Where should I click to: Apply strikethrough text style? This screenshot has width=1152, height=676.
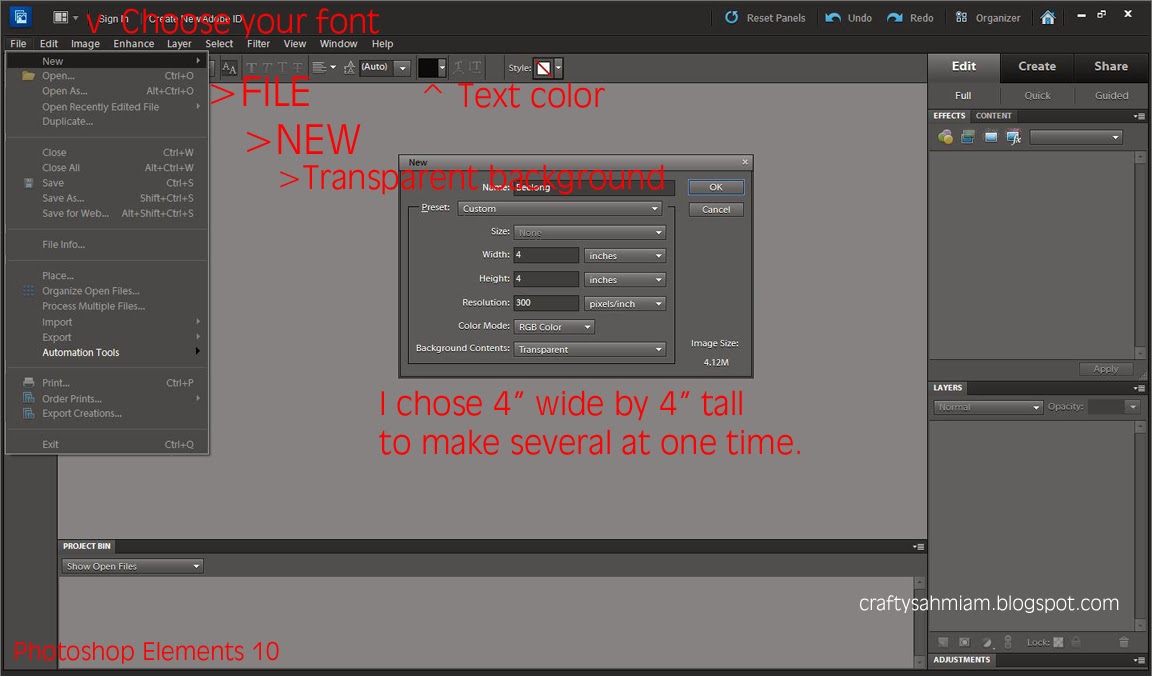pos(298,68)
